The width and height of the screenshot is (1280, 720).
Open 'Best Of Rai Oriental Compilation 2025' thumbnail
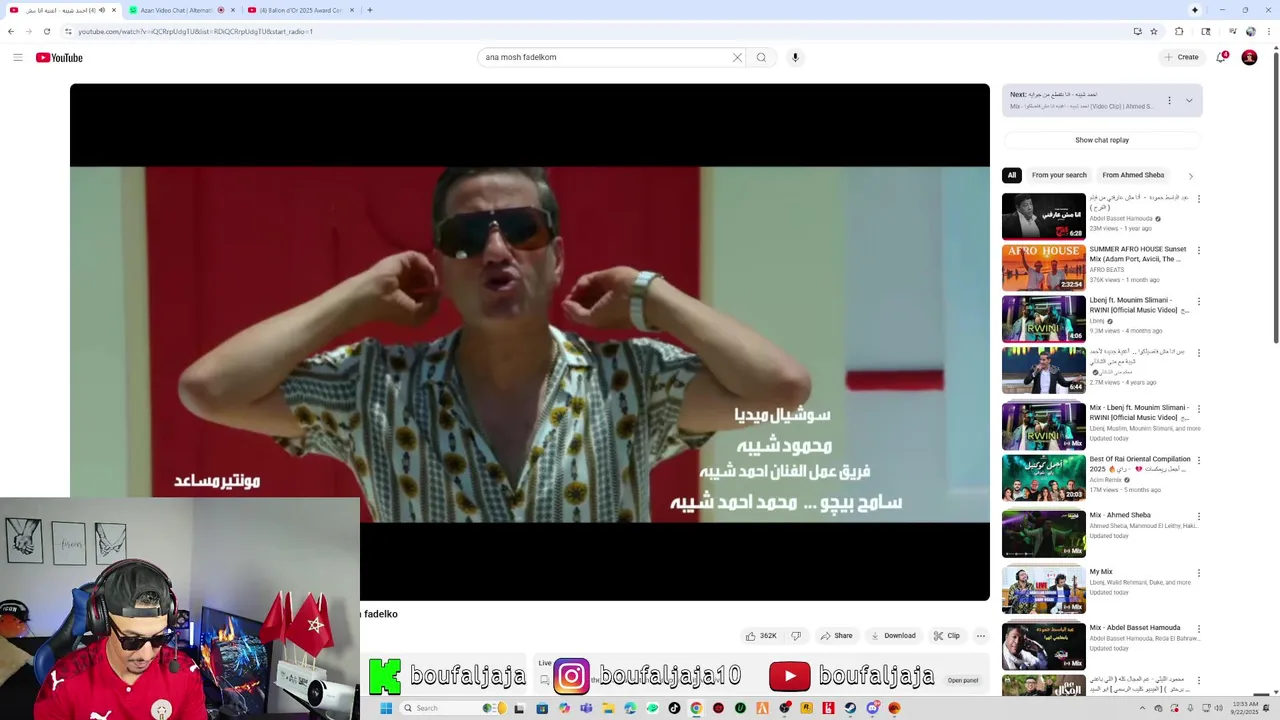[x=1044, y=478]
